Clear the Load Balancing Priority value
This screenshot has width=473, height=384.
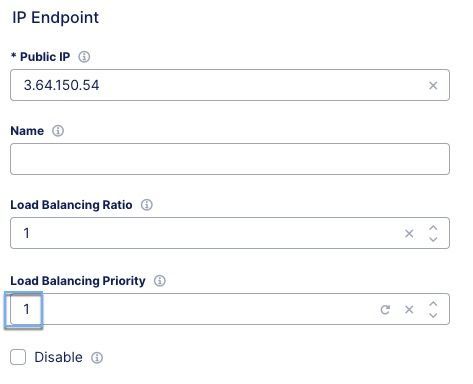pyautogui.click(x=409, y=310)
